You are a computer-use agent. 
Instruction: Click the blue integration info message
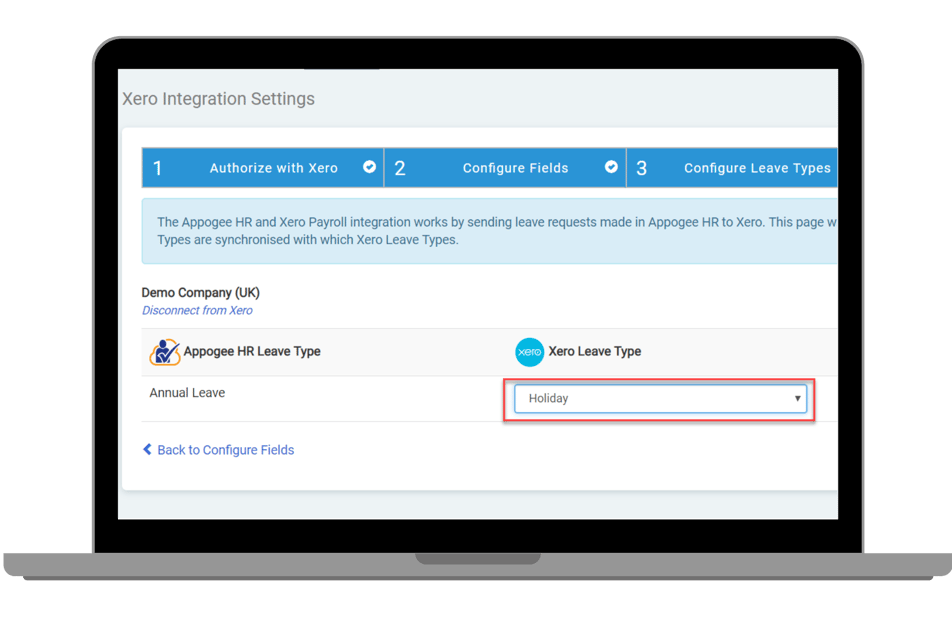[x=489, y=231]
